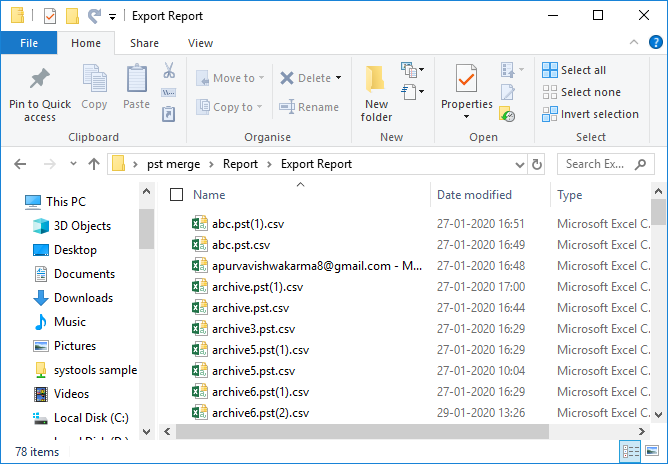Click the Rename button

[x=309, y=107]
